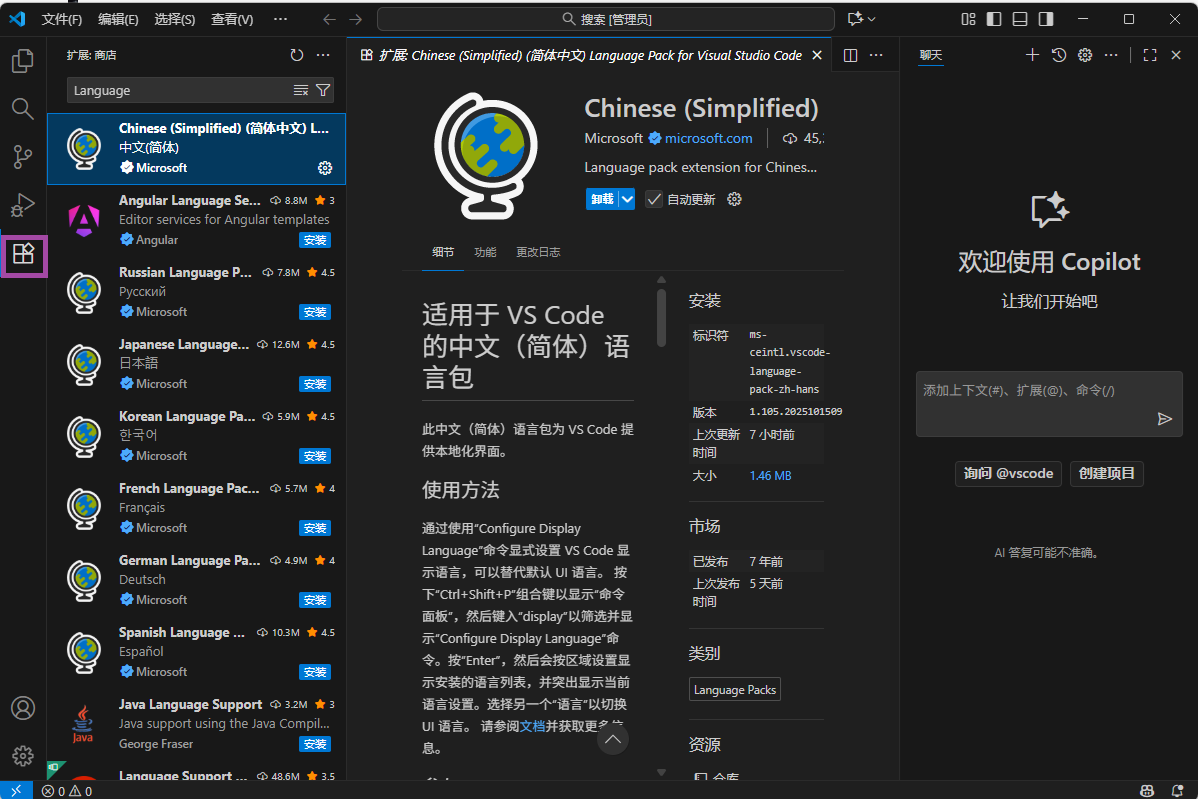This screenshot has height=799, width=1198.
Task: Customize layout icon in title bar
Action: pos(968,19)
